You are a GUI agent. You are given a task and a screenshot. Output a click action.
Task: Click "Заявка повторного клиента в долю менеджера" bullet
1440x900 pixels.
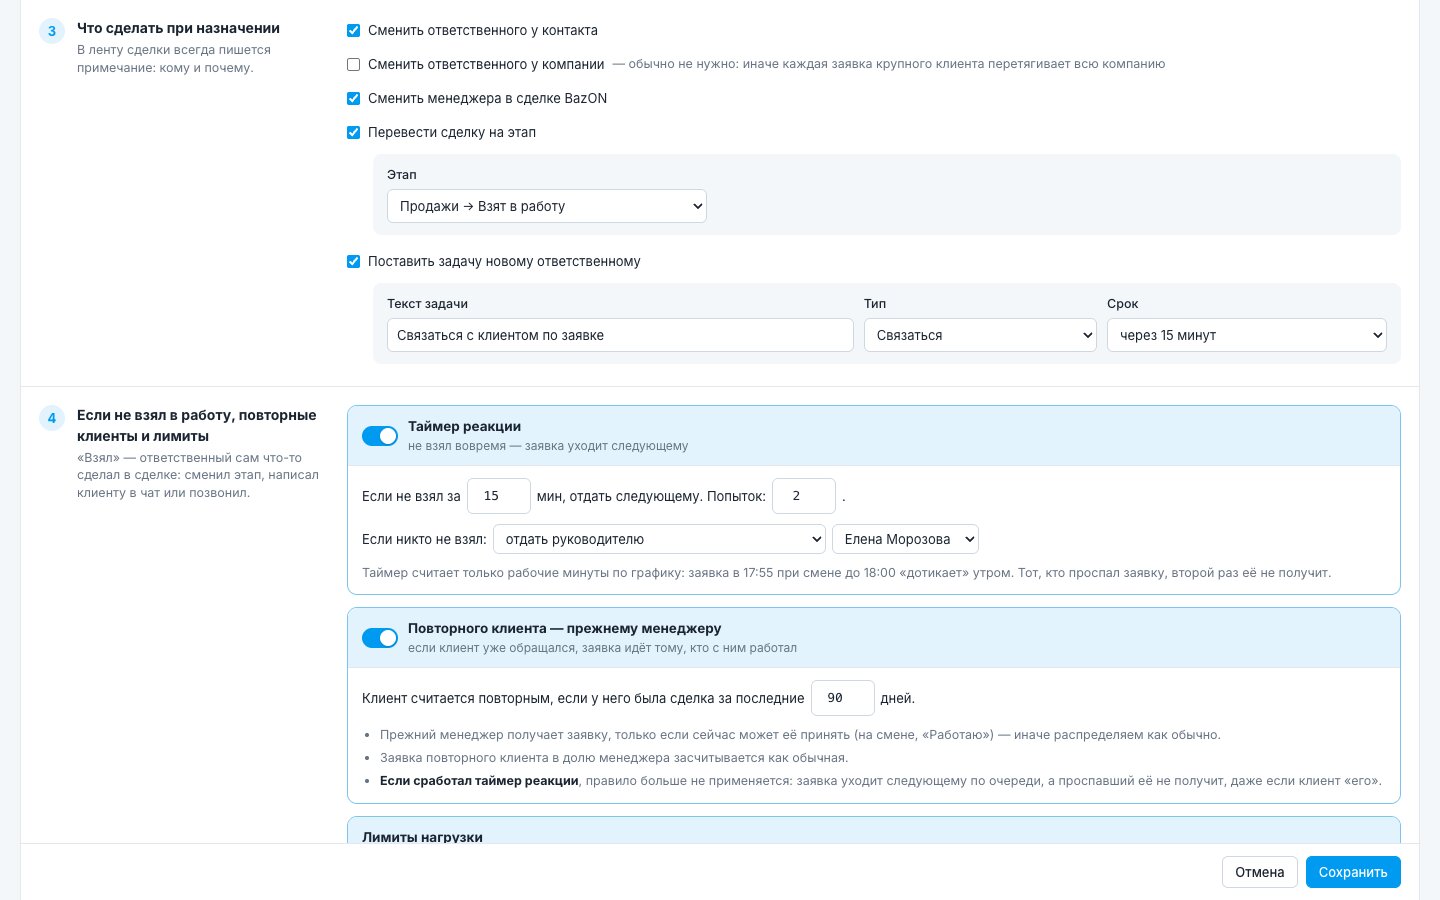614,758
